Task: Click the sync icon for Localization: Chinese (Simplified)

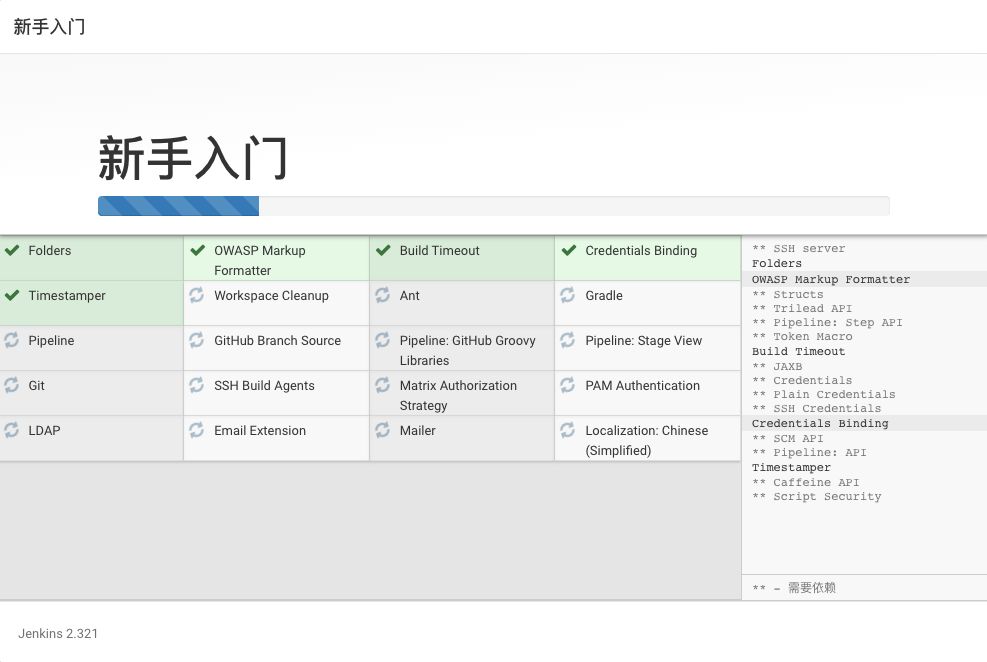Action: [568, 430]
